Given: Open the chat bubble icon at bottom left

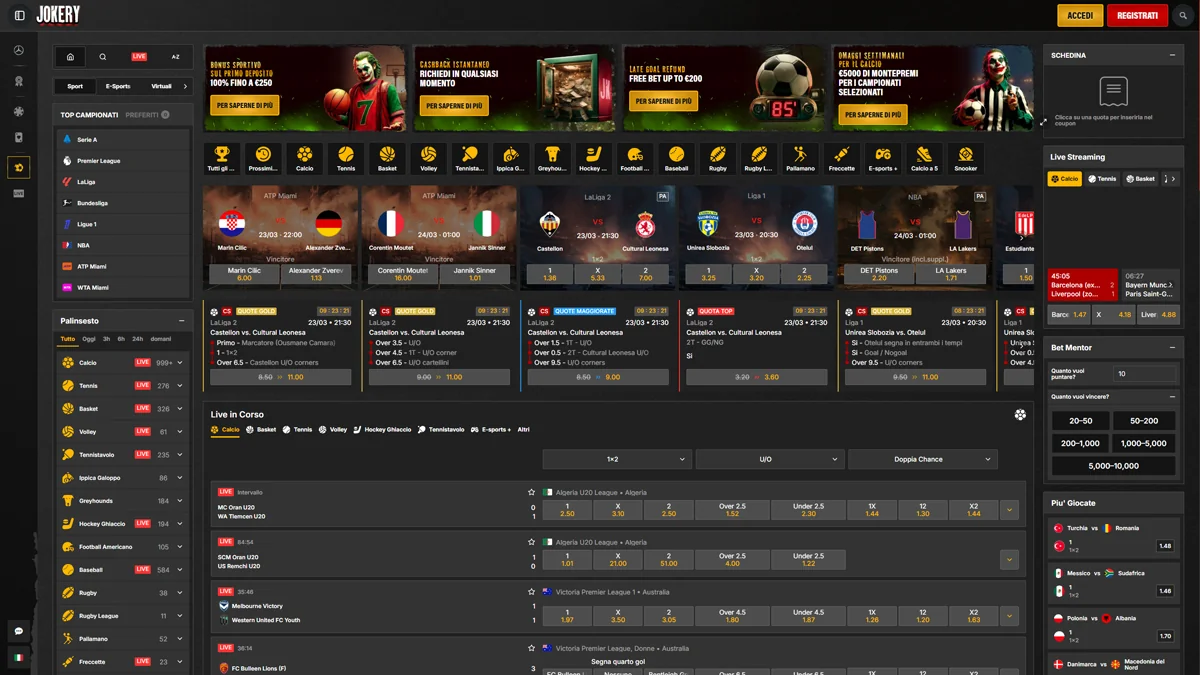Looking at the screenshot, I should pos(18,631).
